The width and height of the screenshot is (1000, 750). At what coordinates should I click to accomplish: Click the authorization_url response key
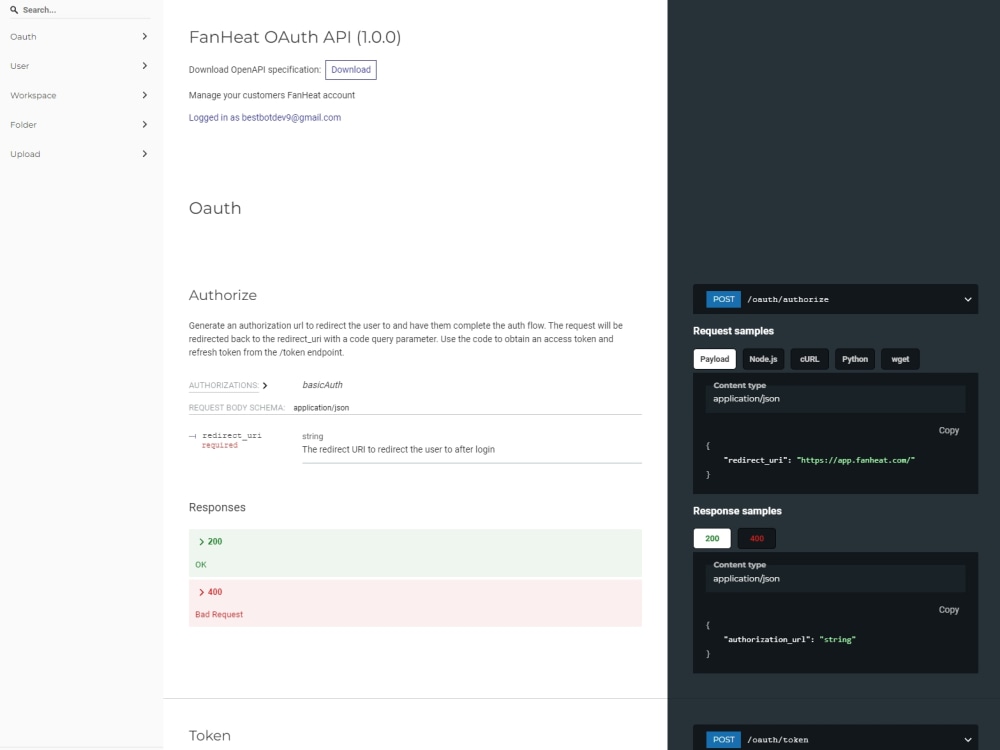[x=768, y=639]
